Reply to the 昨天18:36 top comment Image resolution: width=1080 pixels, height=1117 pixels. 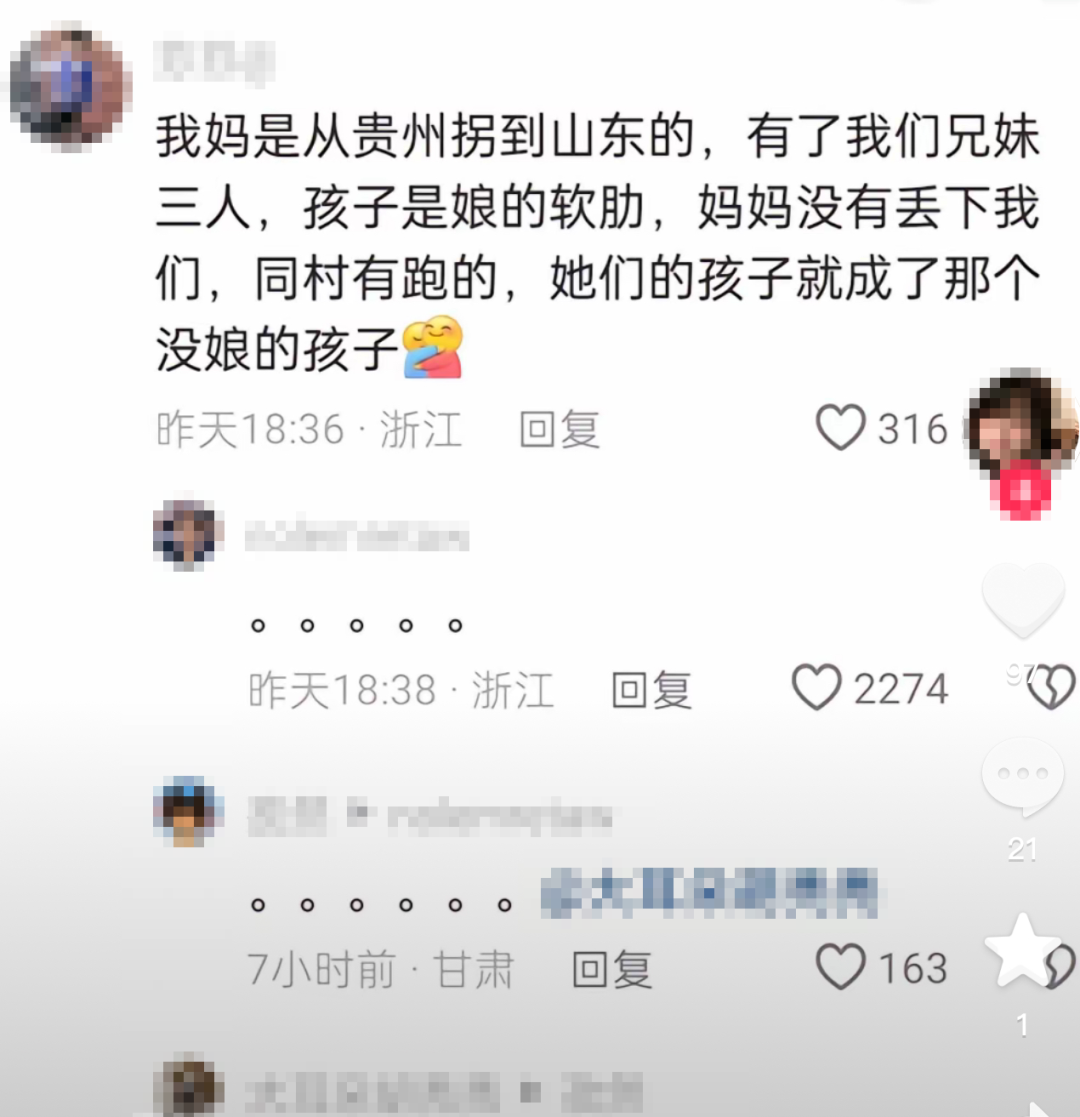(559, 430)
